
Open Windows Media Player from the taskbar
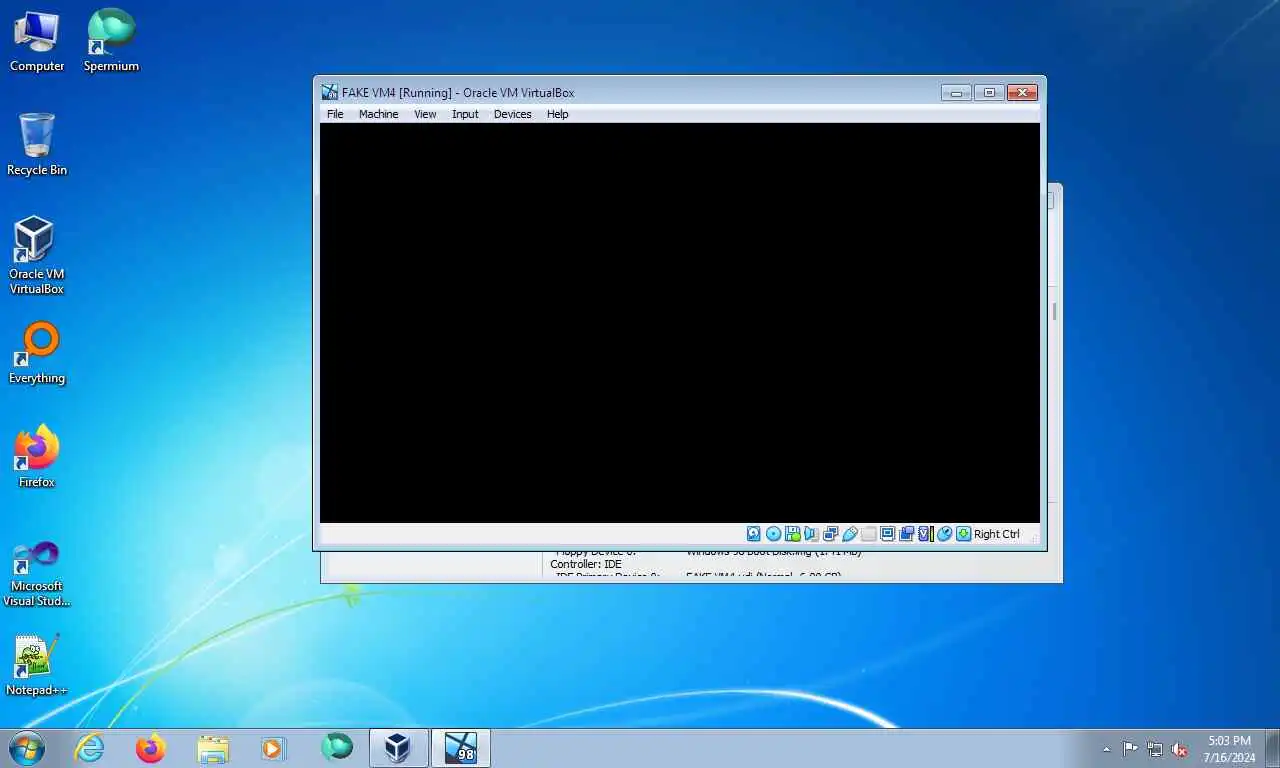pyautogui.click(x=273, y=748)
